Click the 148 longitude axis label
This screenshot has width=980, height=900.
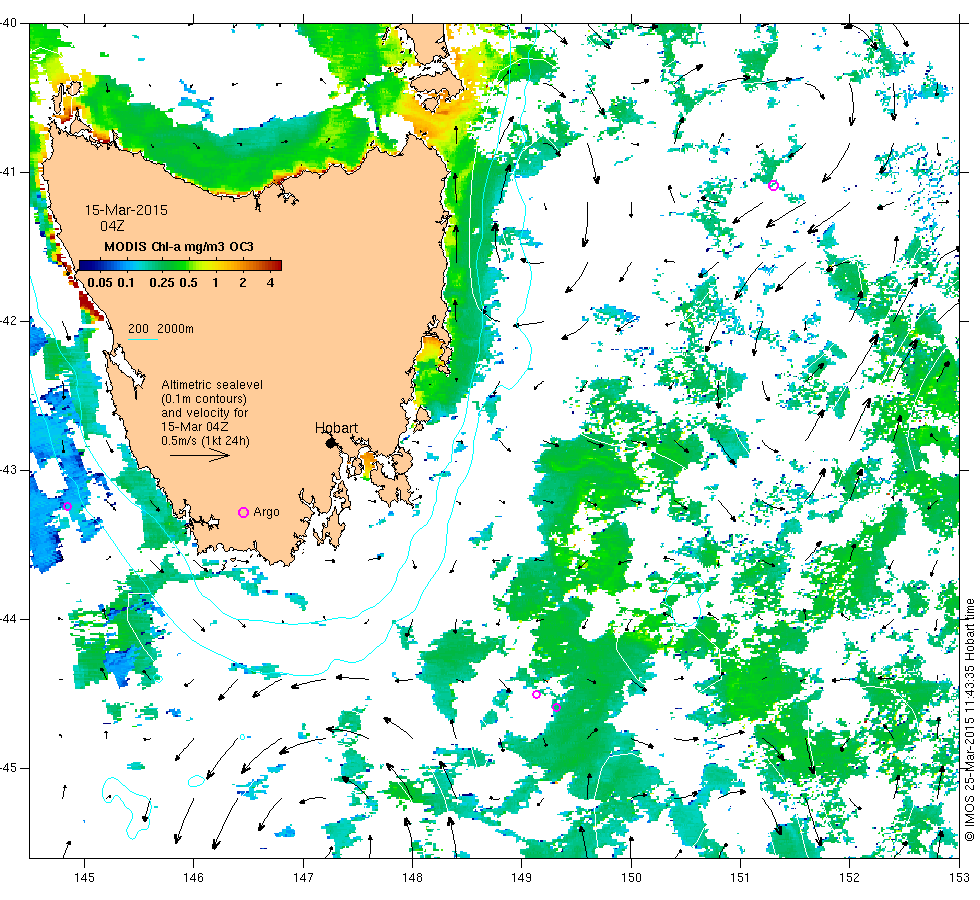(x=412, y=878)
